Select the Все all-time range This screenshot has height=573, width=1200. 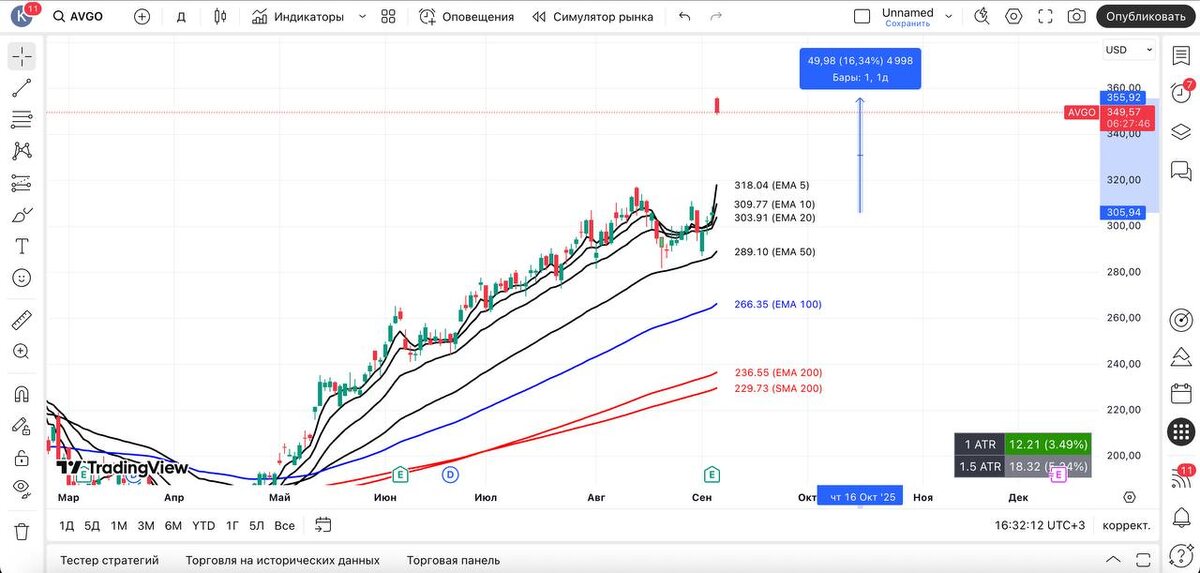tap(284, 525)
